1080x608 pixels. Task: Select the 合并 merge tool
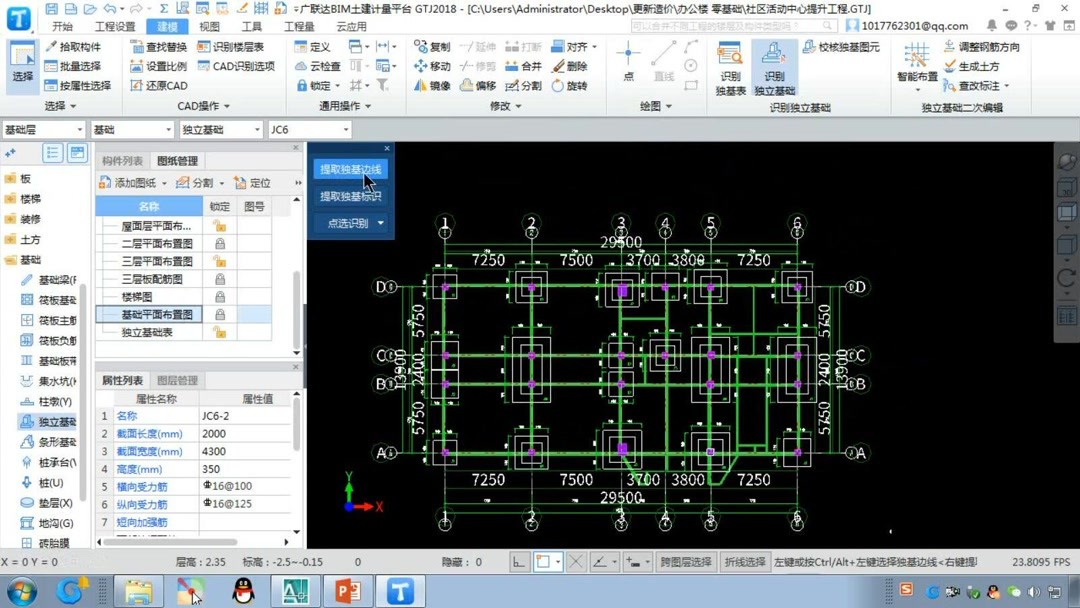(x=532, y=66)
